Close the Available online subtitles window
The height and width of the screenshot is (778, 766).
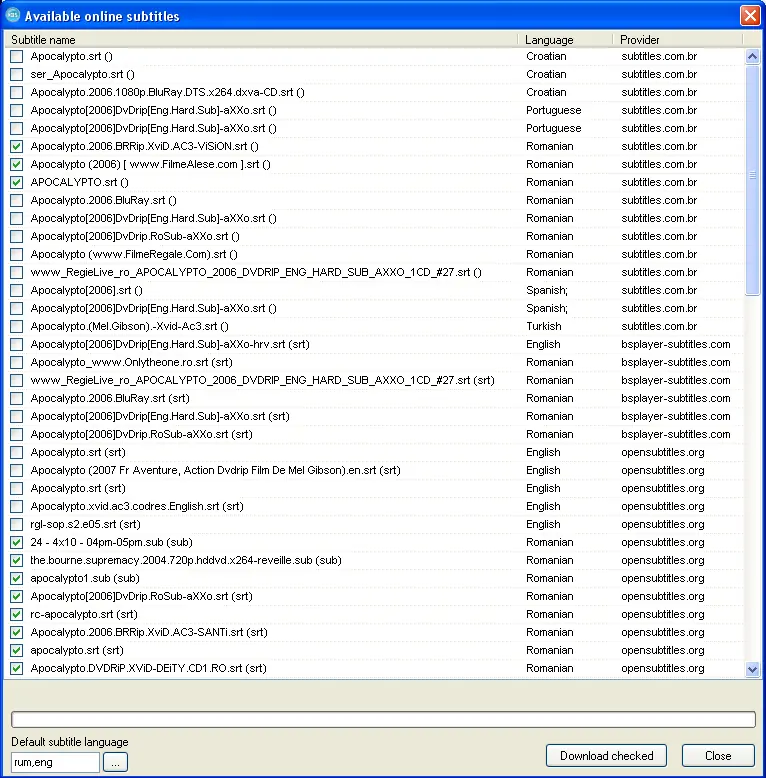click(x=750, y=15)
